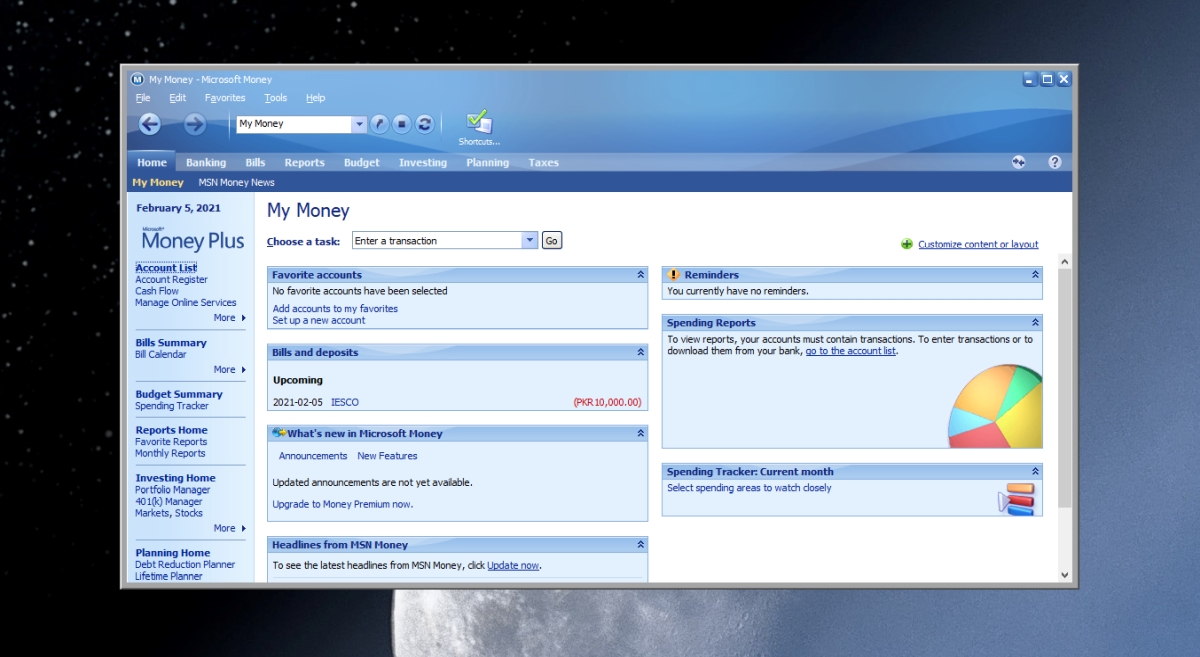The width and height of the screenshot is (1200, 657).
Task: Open the Edit menu
Action: coord(178,98)
